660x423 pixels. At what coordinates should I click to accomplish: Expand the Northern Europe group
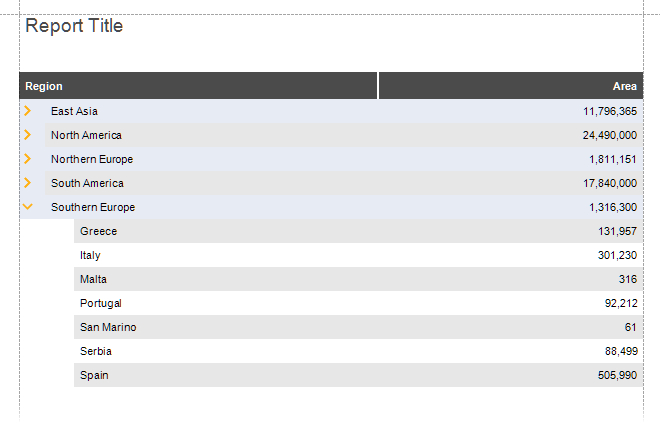point(28,159)
